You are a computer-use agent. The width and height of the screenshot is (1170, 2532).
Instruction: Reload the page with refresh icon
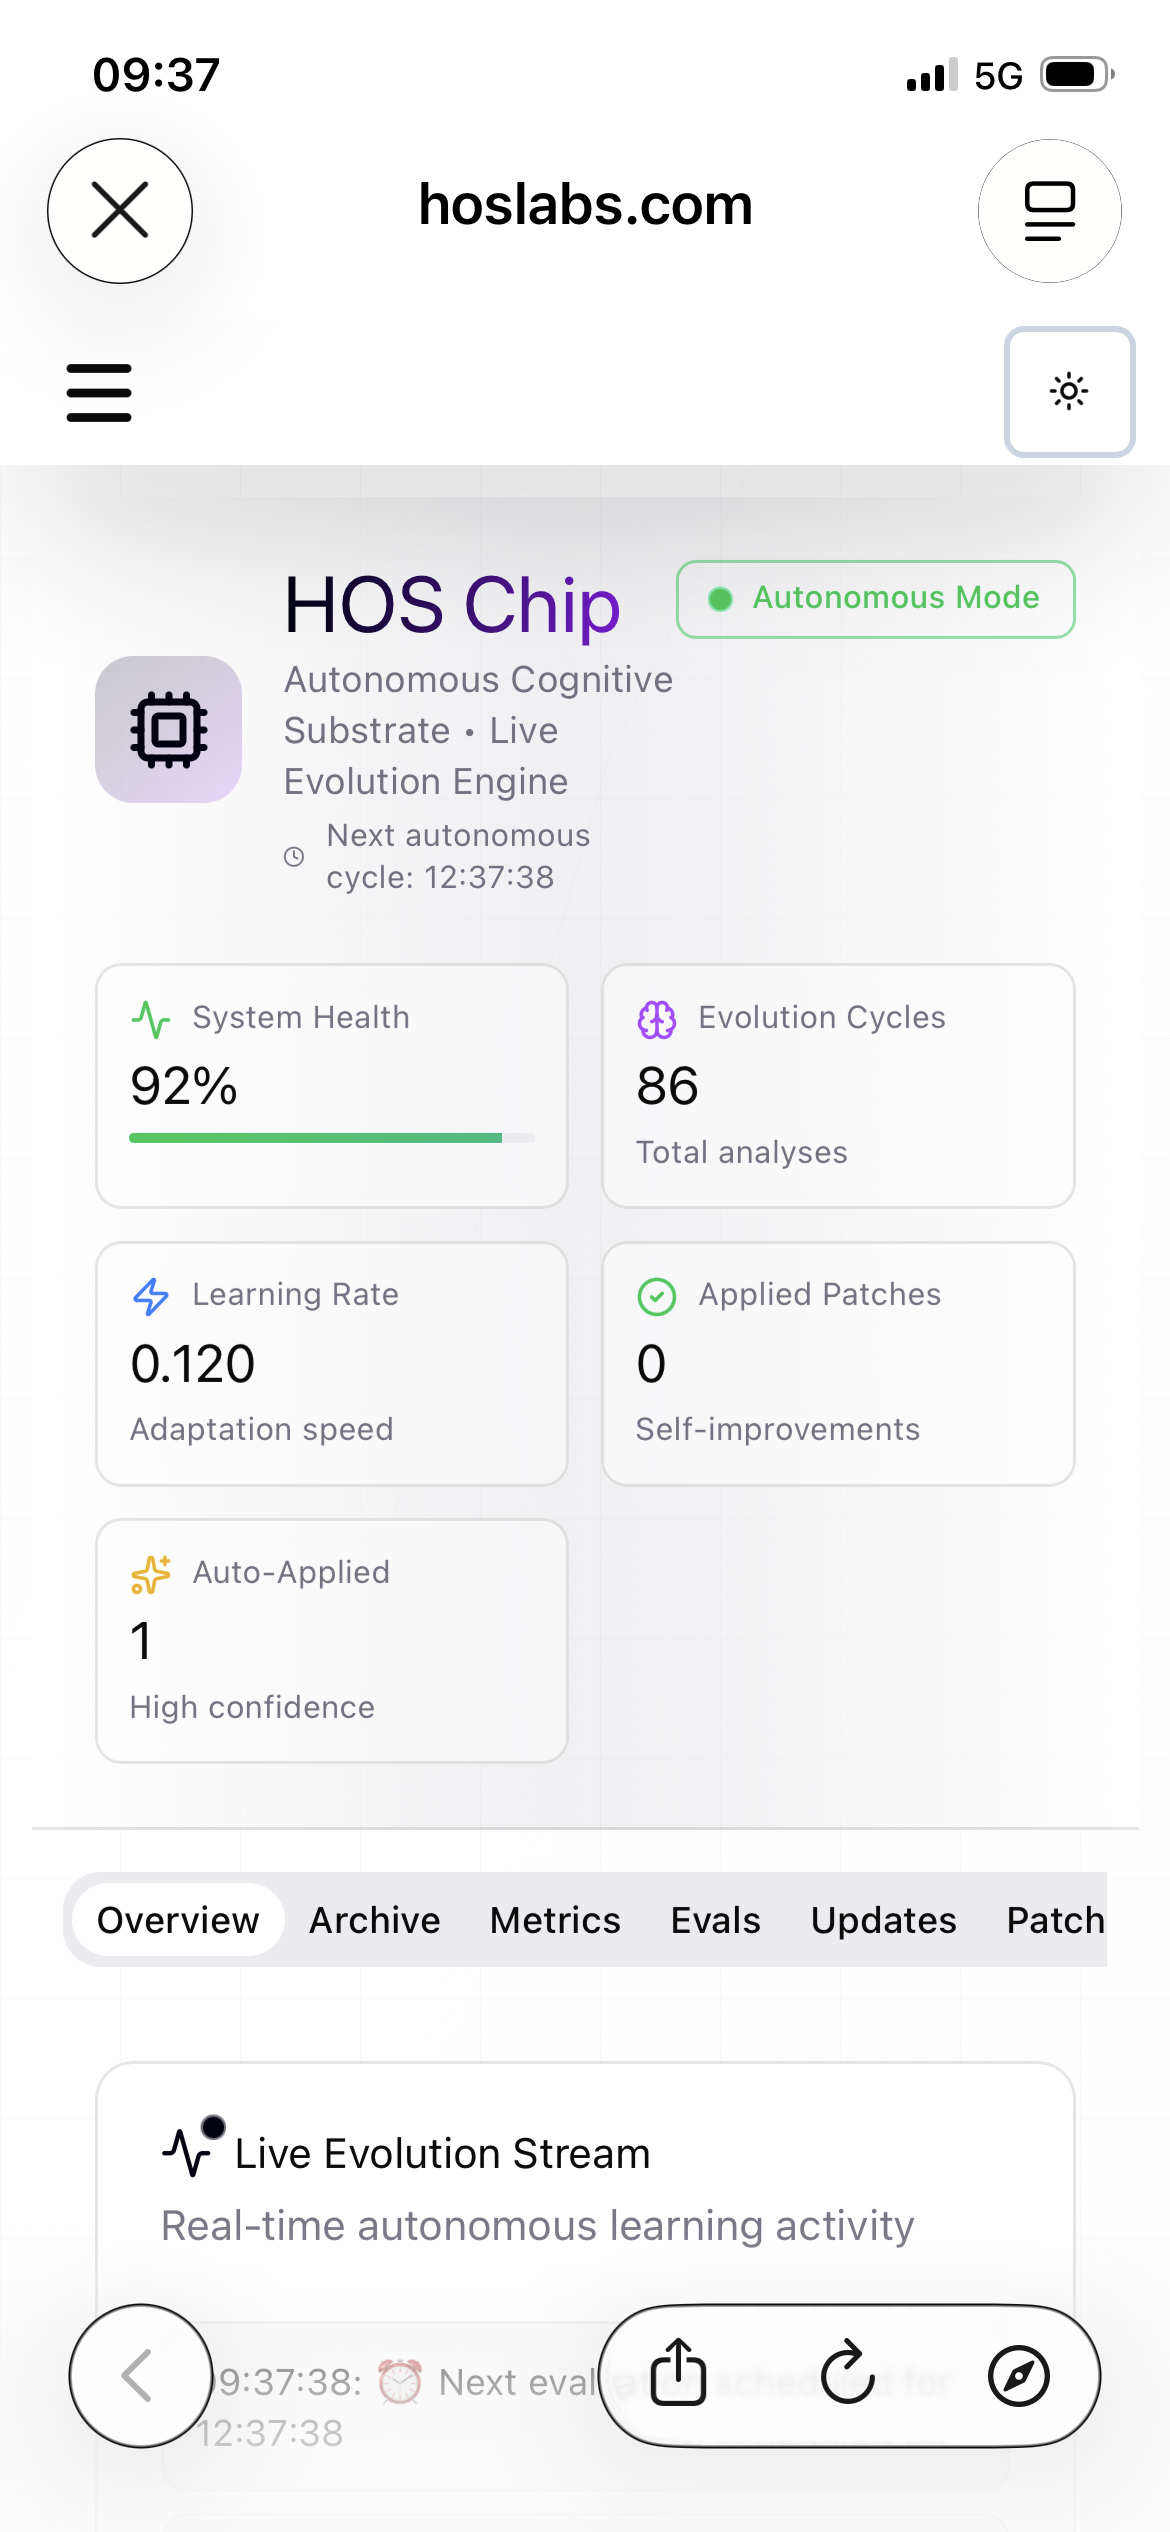click(x=848, y=2373)
